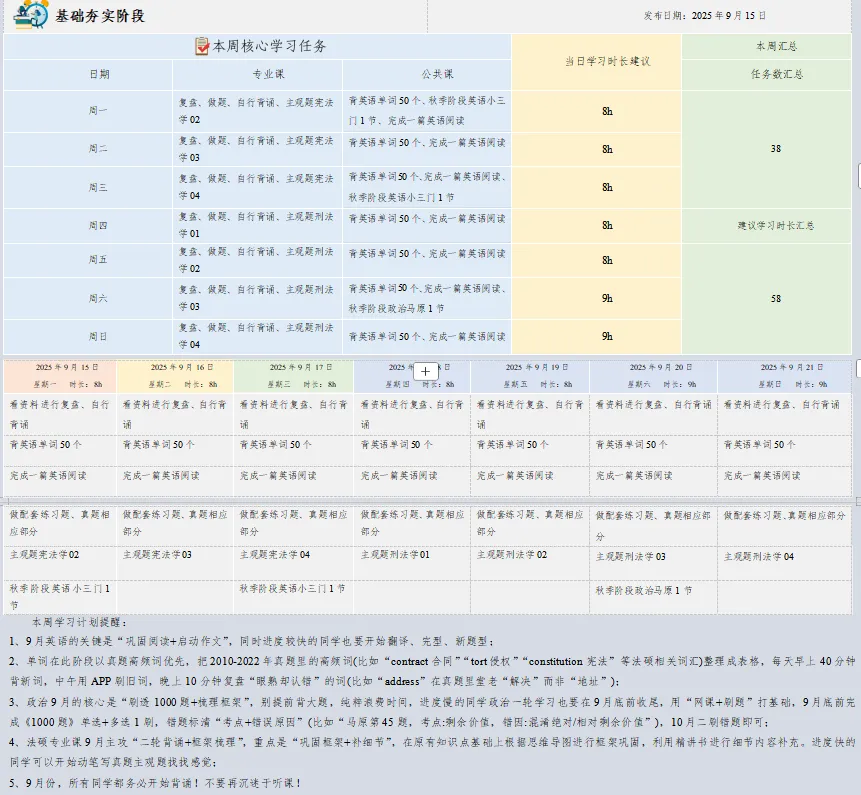Click the 2025年9月16日 星期二 day header
Viewport: 861px width, 795px height.
(175, 376)
